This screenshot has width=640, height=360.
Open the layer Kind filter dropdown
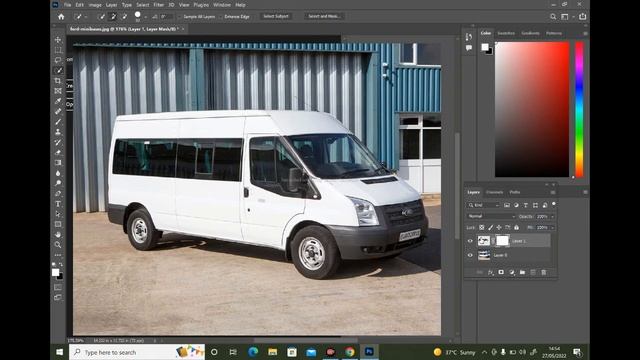click(484, 205)
